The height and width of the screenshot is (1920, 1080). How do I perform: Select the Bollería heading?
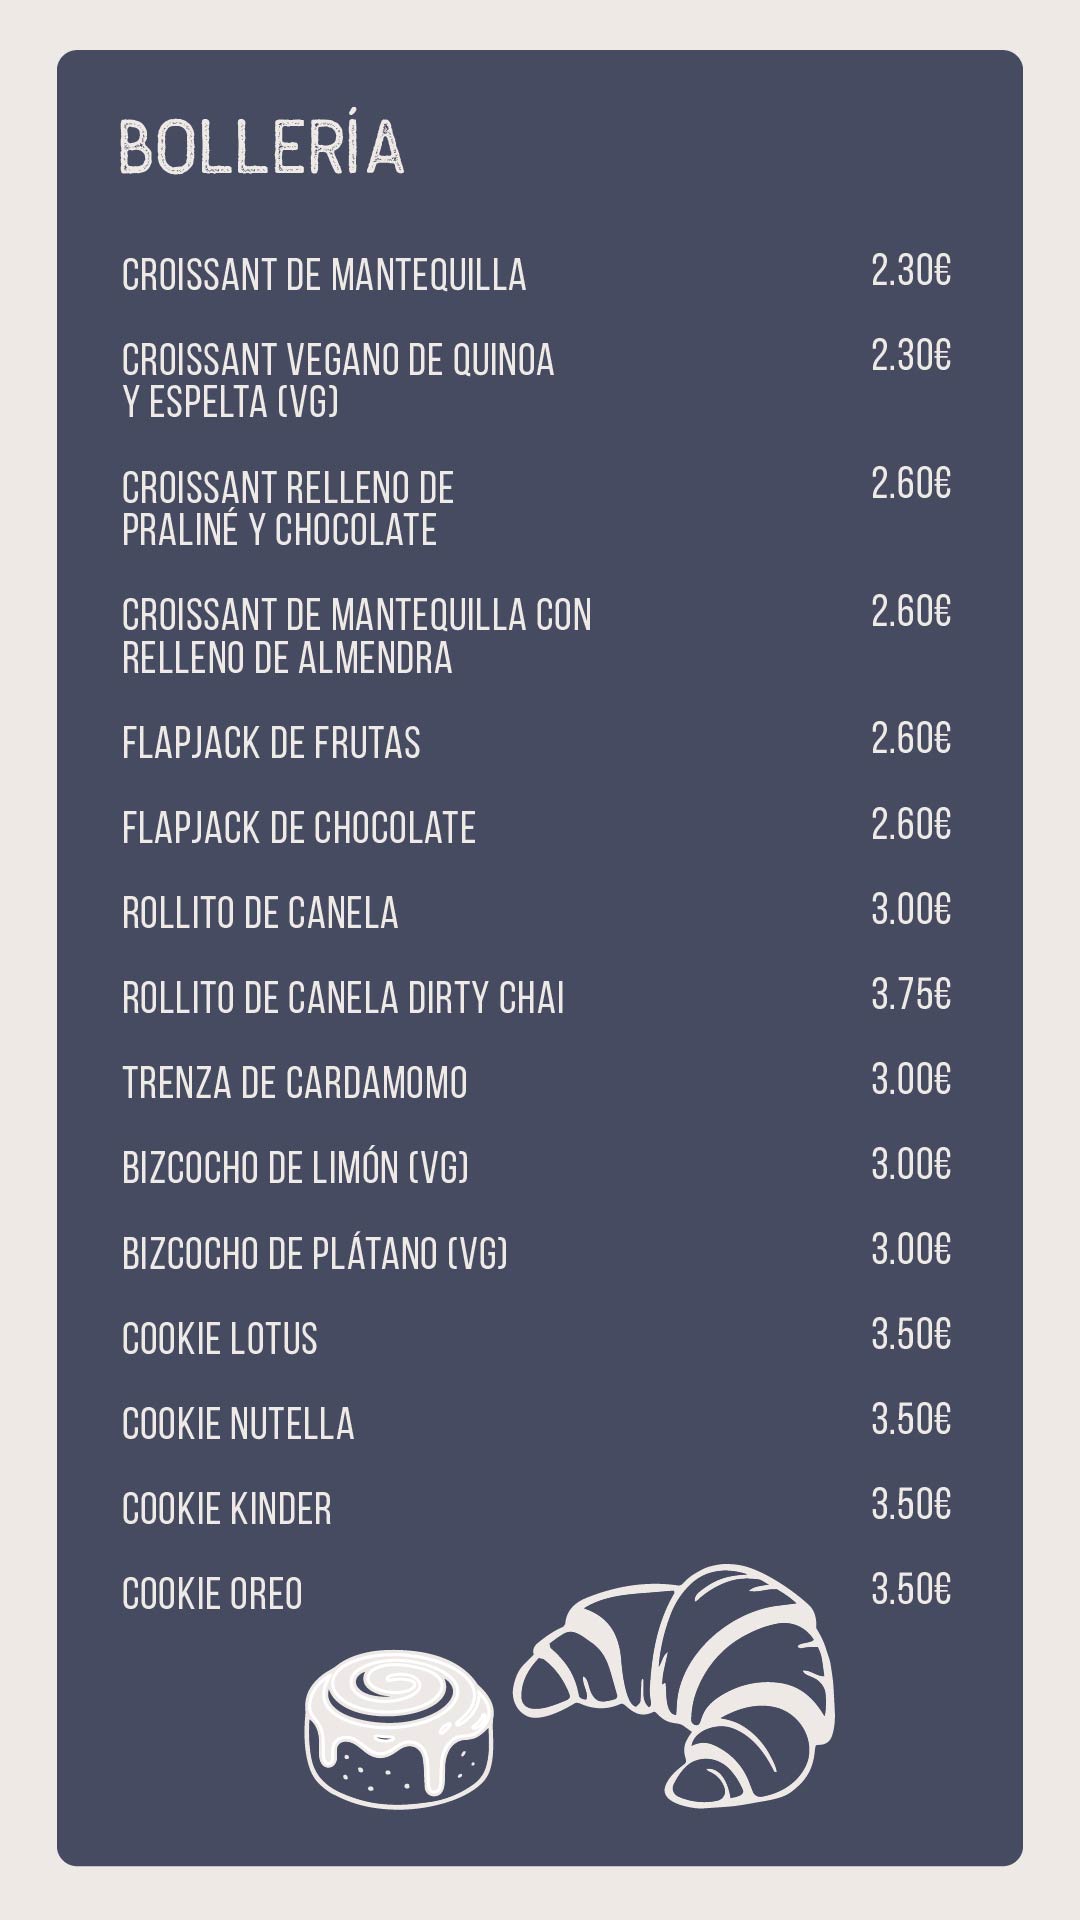coord(262,147)
